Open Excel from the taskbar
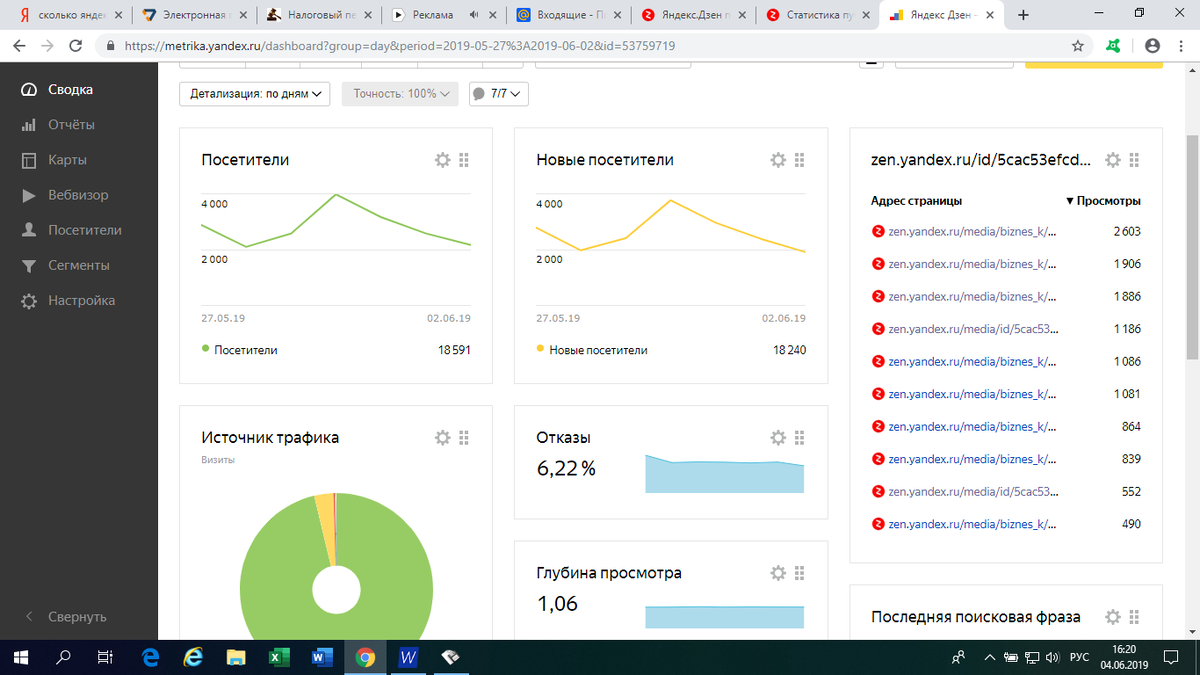 tap(279, 657)
